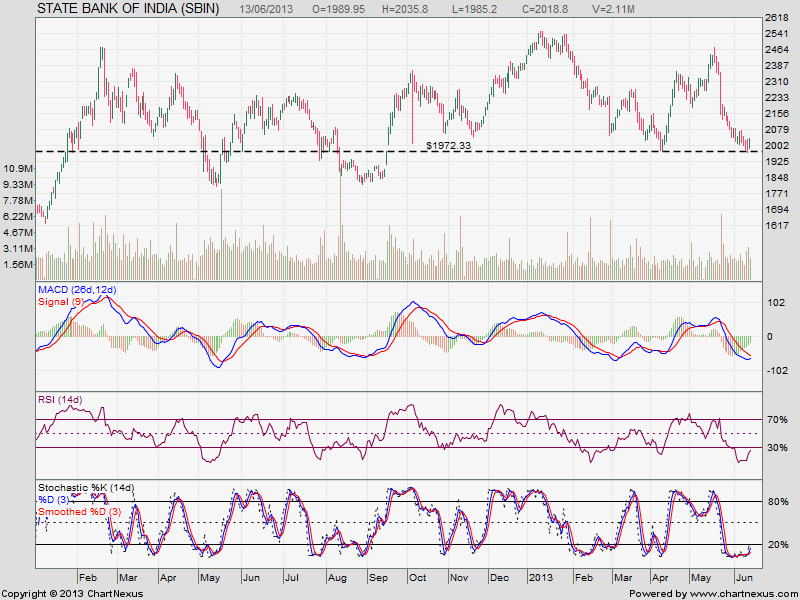Image resolution: width=800 pixels, height=600 pixels.
Task: Click the RSI (14d) legend label
Action: point(60,399)
